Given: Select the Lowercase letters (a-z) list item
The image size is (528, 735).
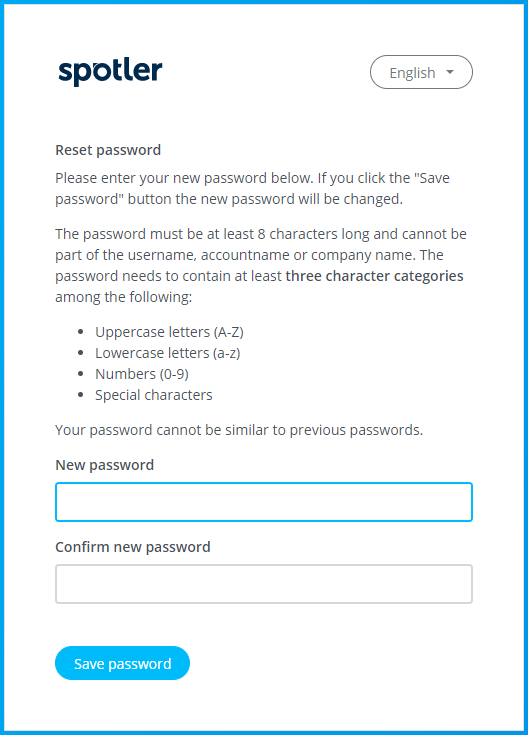Looking at the screenshot, I should coord(168,353).
